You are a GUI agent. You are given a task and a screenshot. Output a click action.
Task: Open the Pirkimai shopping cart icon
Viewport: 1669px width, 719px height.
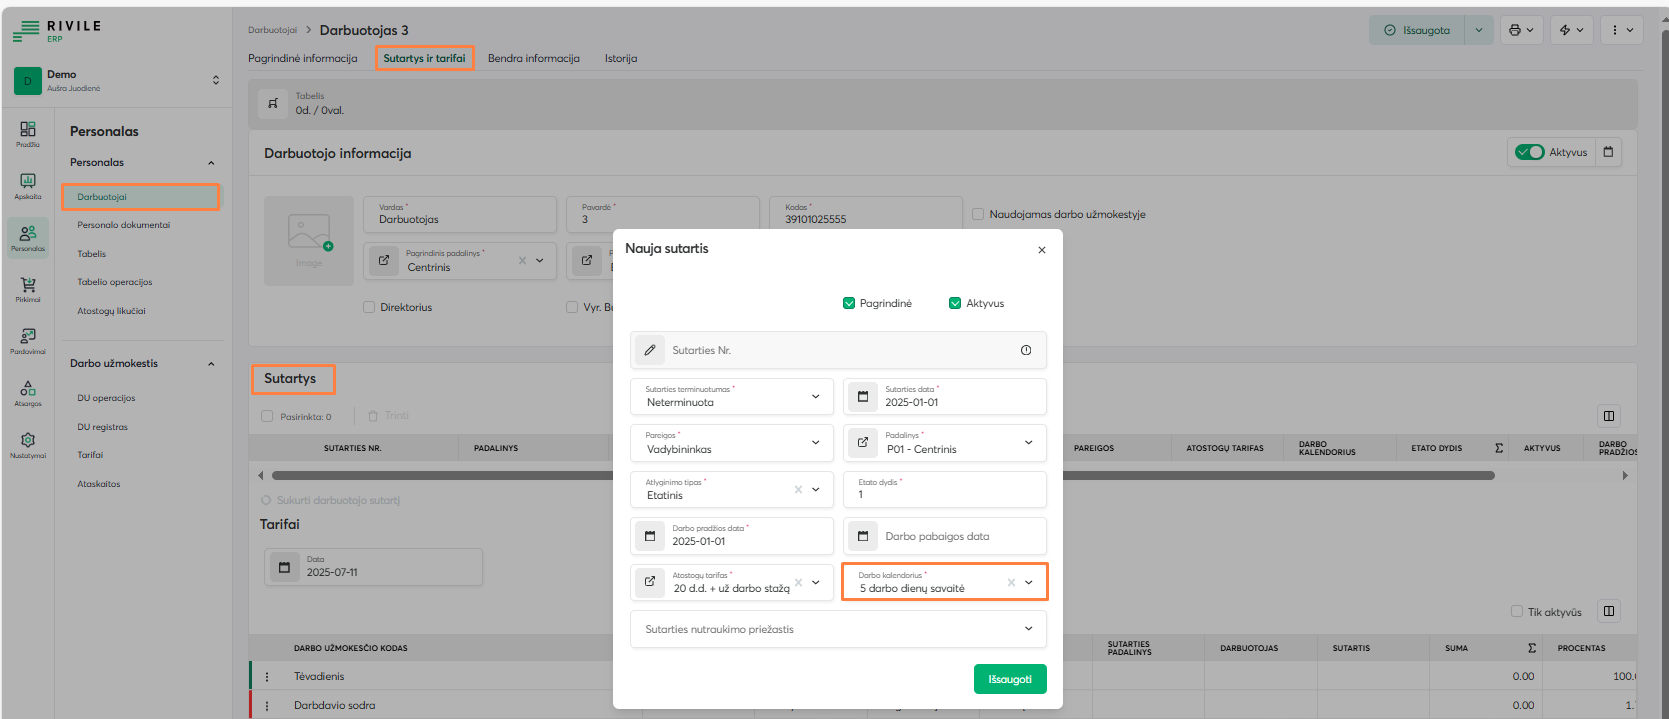pyautogui.click(x=28, y=286)
